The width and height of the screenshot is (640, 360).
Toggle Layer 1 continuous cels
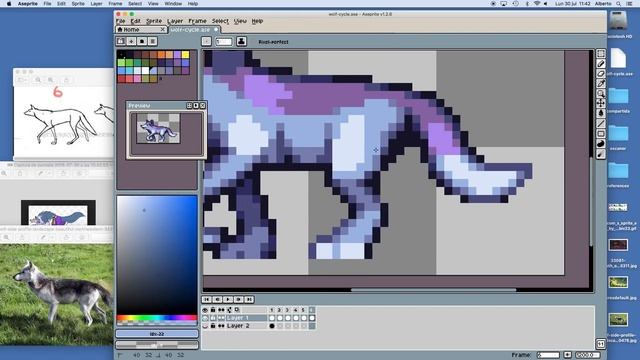221,318
